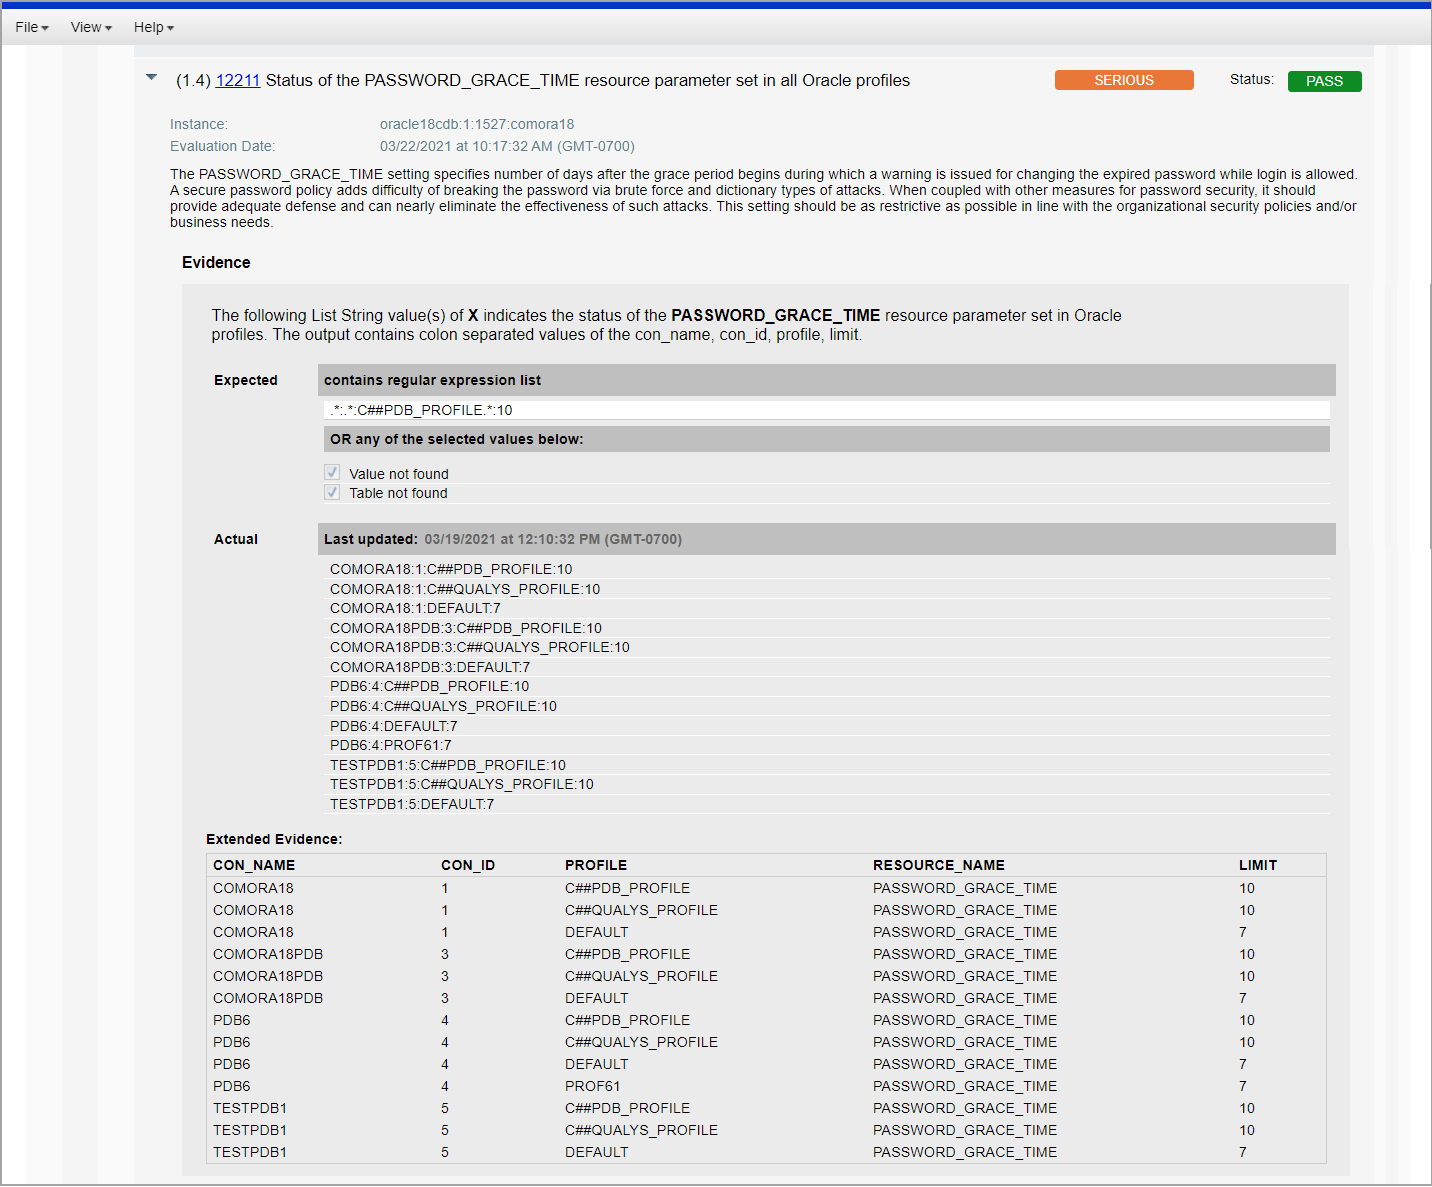
Task: Collapse the control 12211 section using the triangle
Action: [151, 76]
